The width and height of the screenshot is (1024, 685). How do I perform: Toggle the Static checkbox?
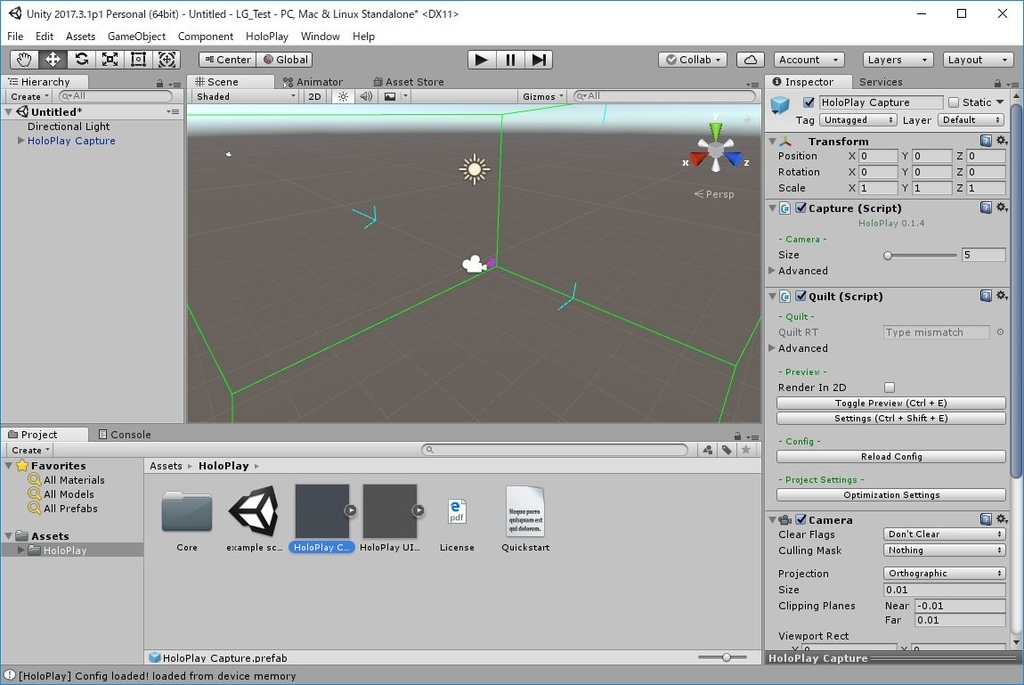[953, 103]
